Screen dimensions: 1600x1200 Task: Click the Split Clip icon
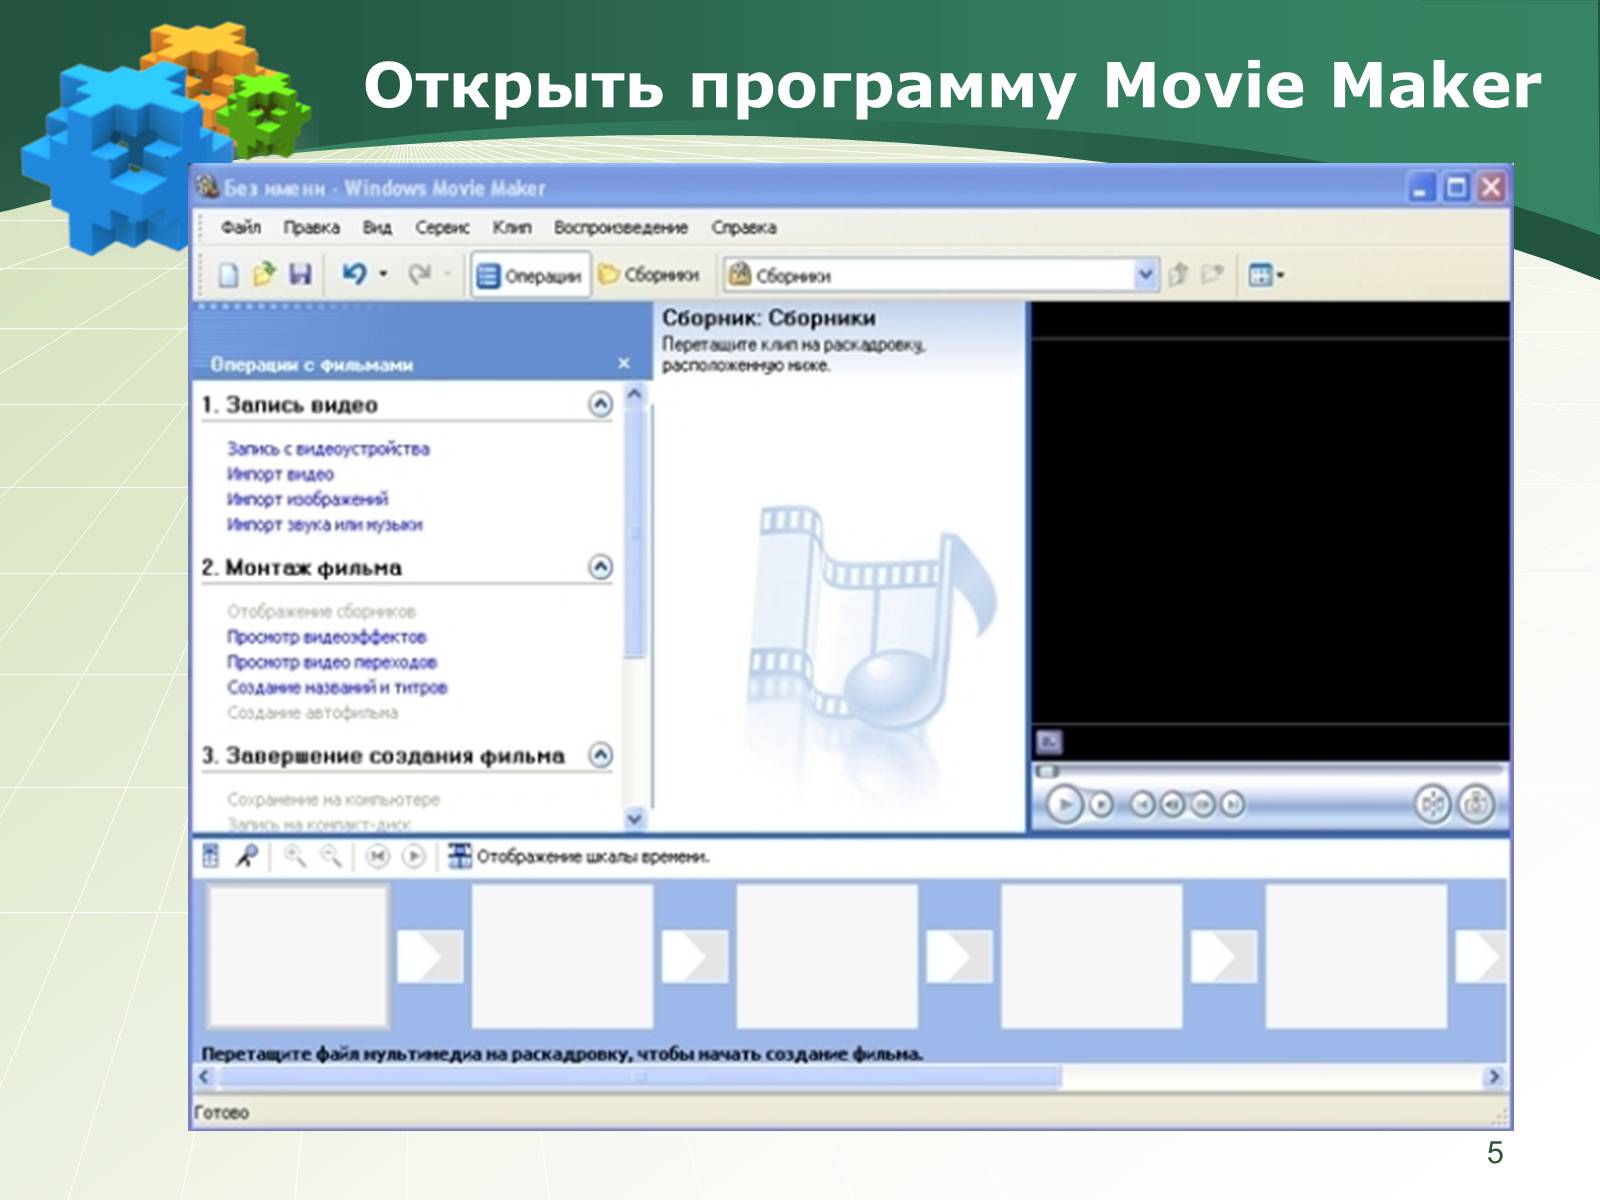coord(1433,804)
